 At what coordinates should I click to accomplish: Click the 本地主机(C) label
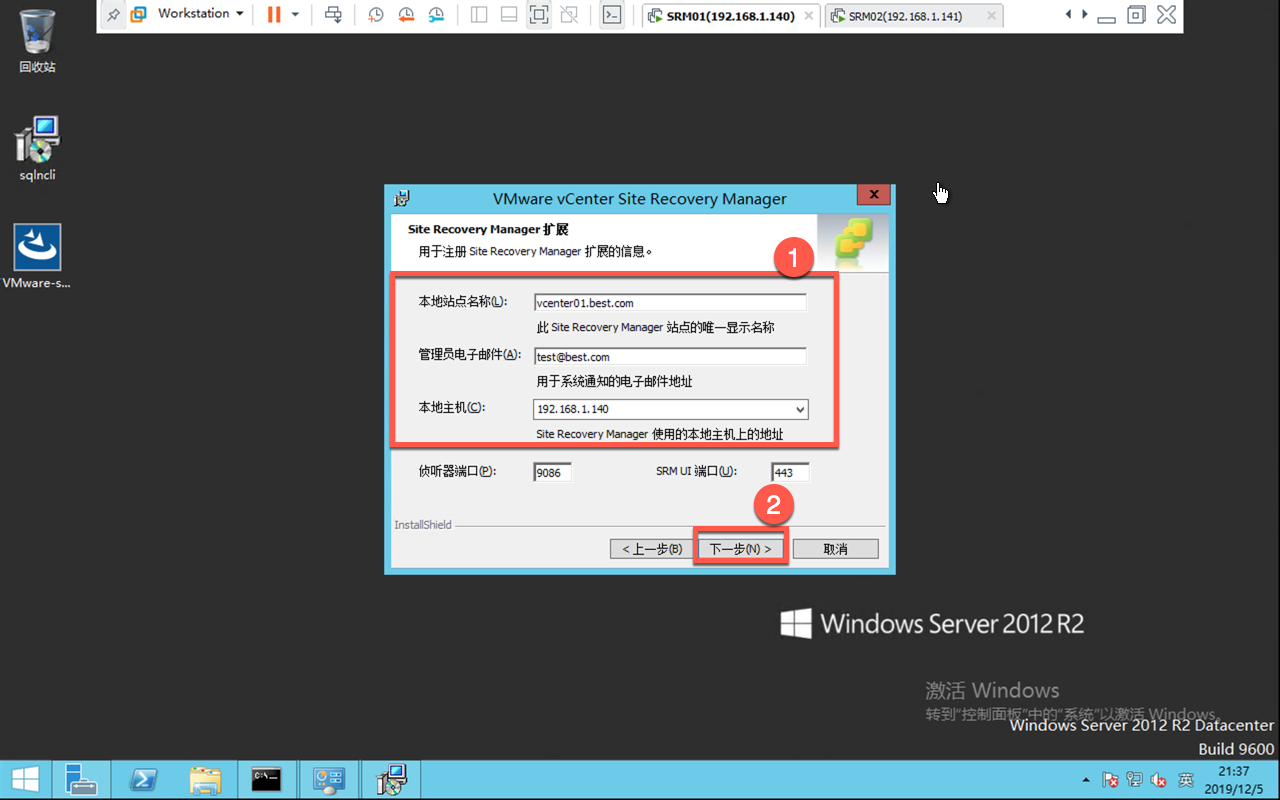pos(451,408)
